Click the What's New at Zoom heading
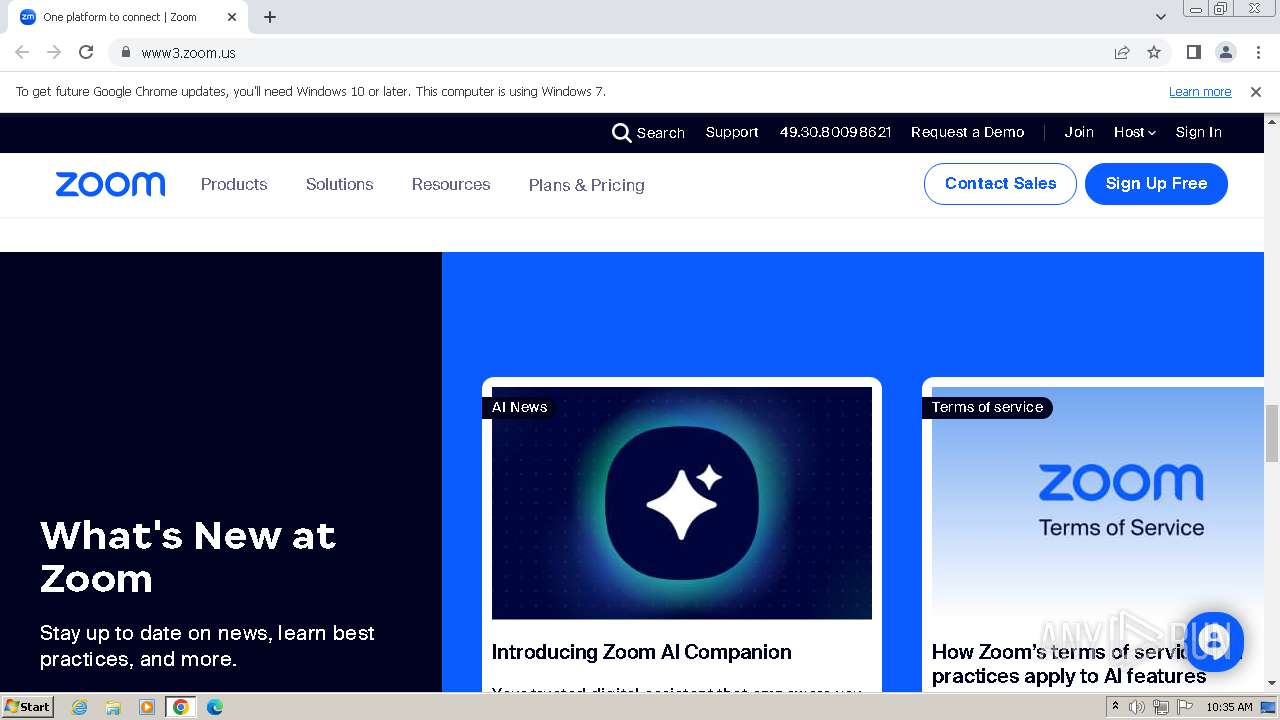This screenshot has height=720, width=1280. [x=188, y=557]
